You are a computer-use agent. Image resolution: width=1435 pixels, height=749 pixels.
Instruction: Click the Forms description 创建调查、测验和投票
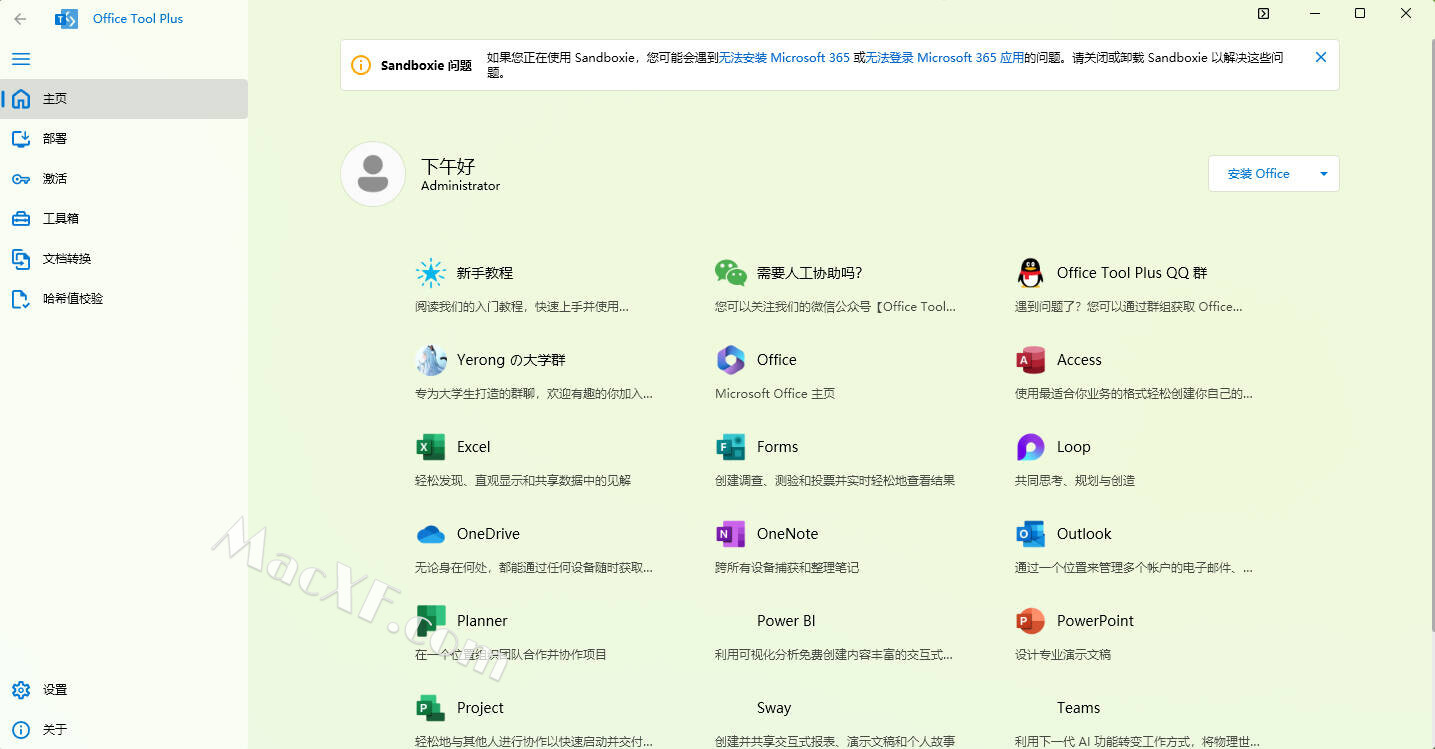click(835, 481)
